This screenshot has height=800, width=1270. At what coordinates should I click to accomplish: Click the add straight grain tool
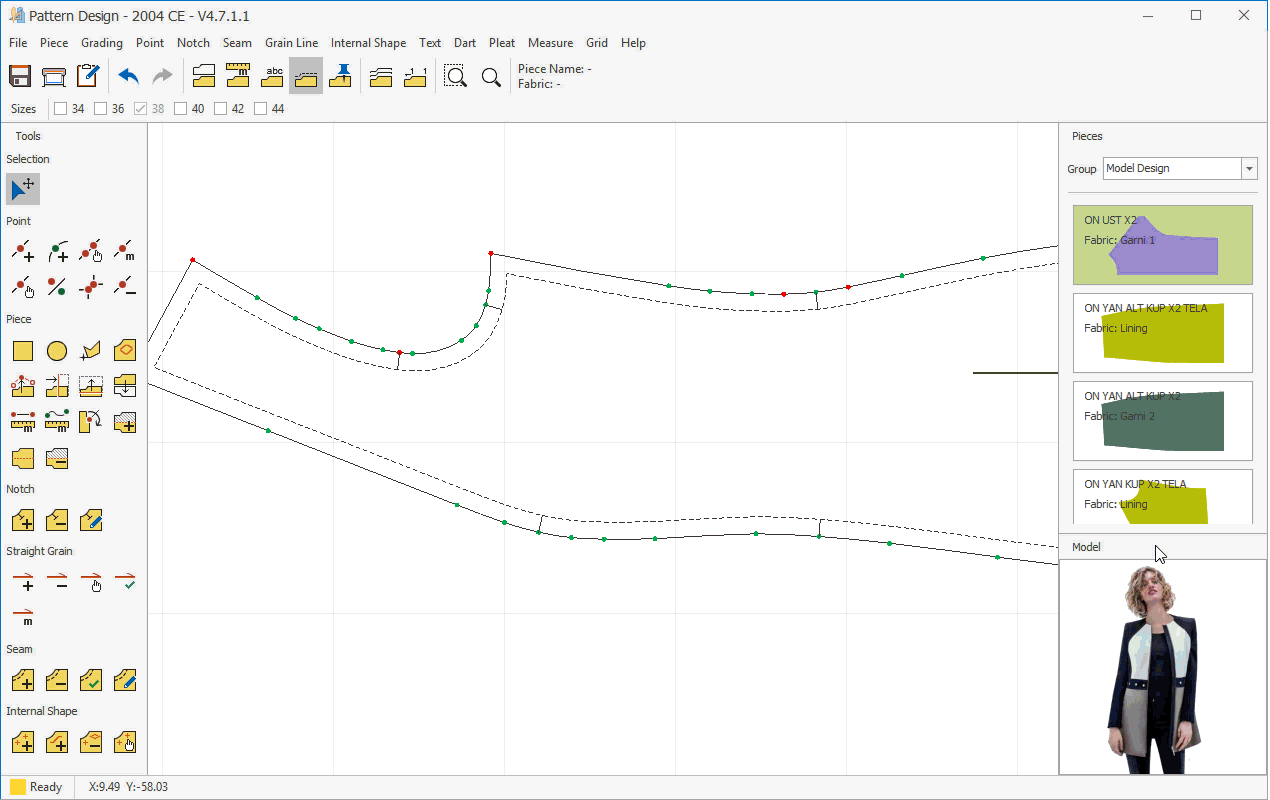23,582
